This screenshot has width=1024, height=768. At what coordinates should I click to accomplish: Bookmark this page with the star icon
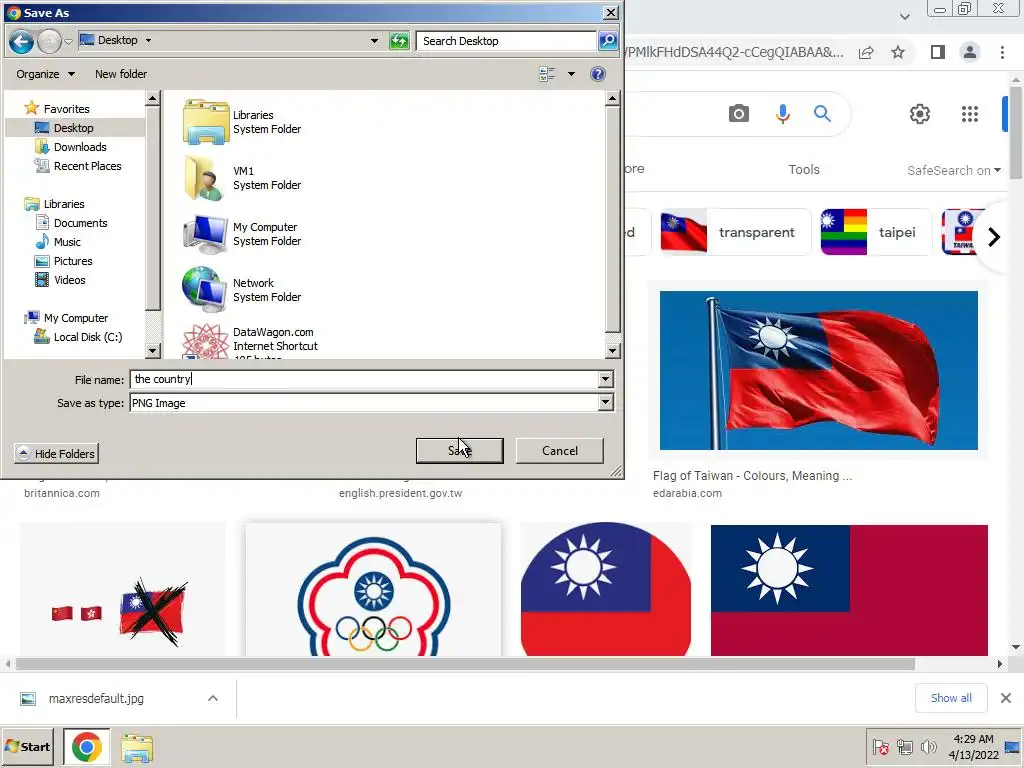tap(898, 52)
